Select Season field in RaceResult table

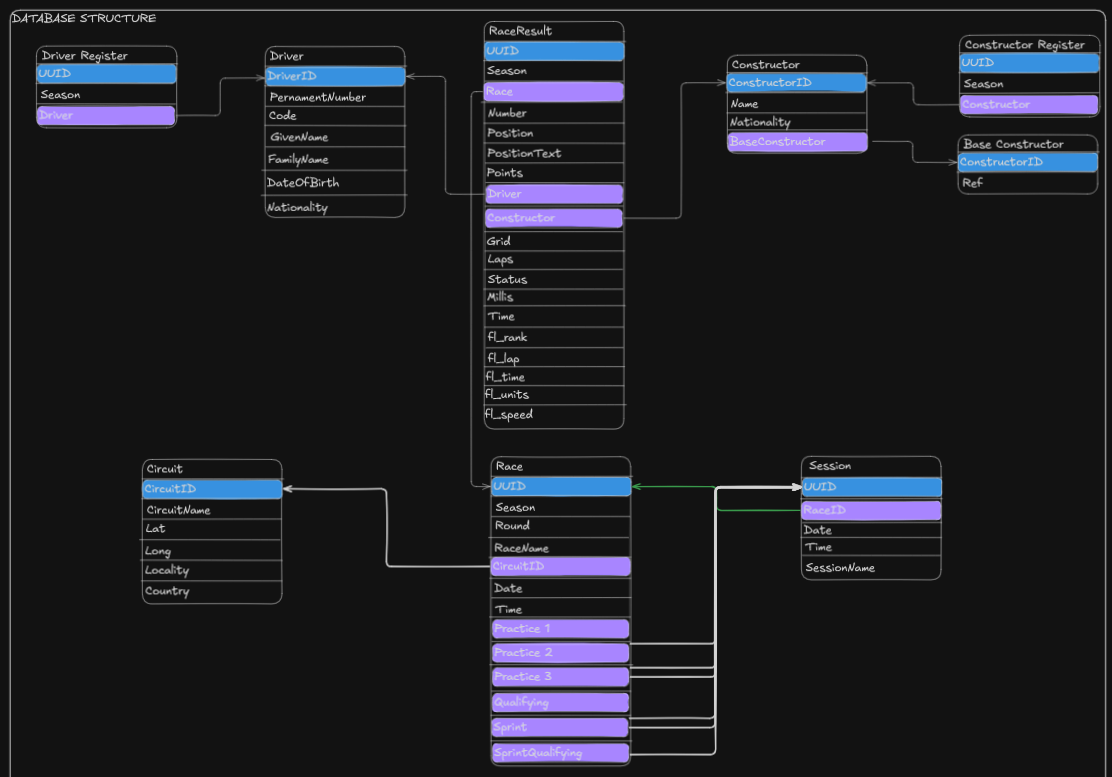554,71
